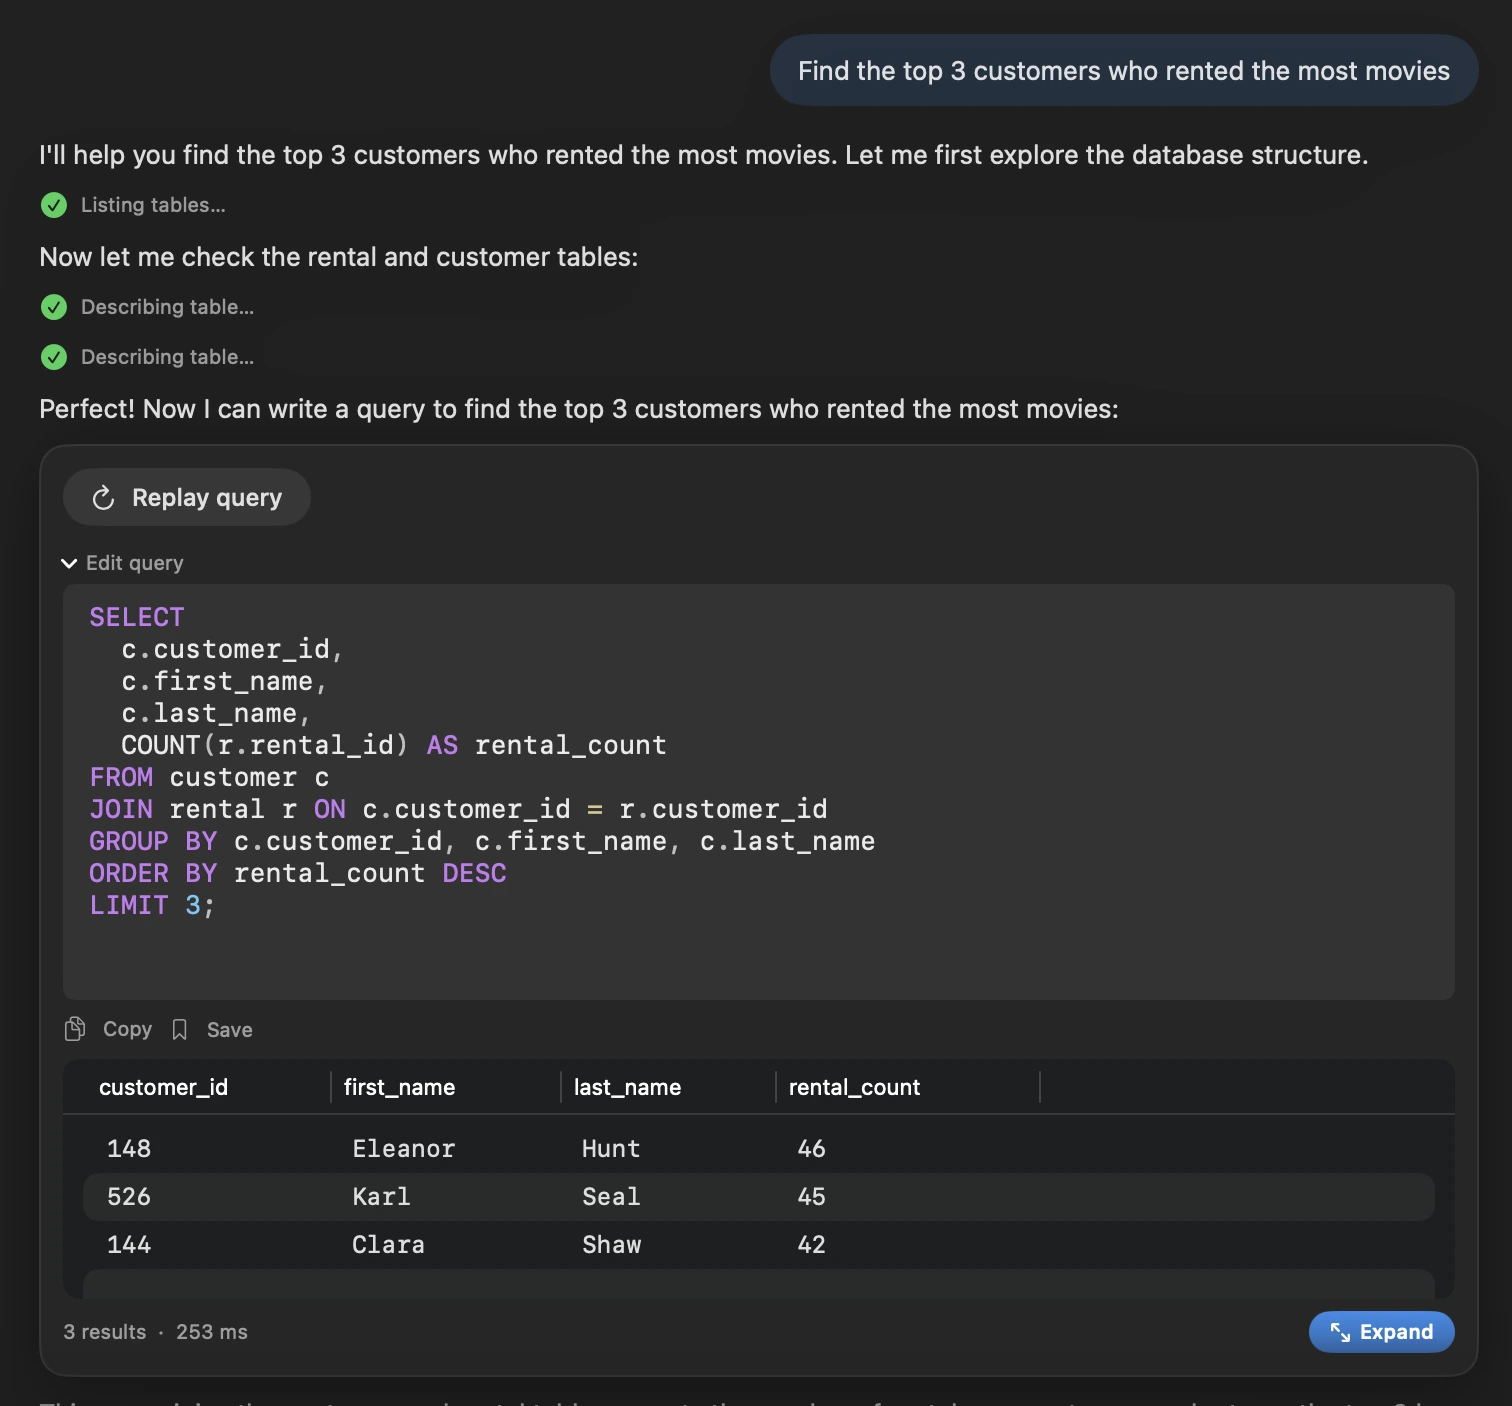Select the customer_id cell 526
This screenshot has width=1512, height=1406.
coord(129,1196)
